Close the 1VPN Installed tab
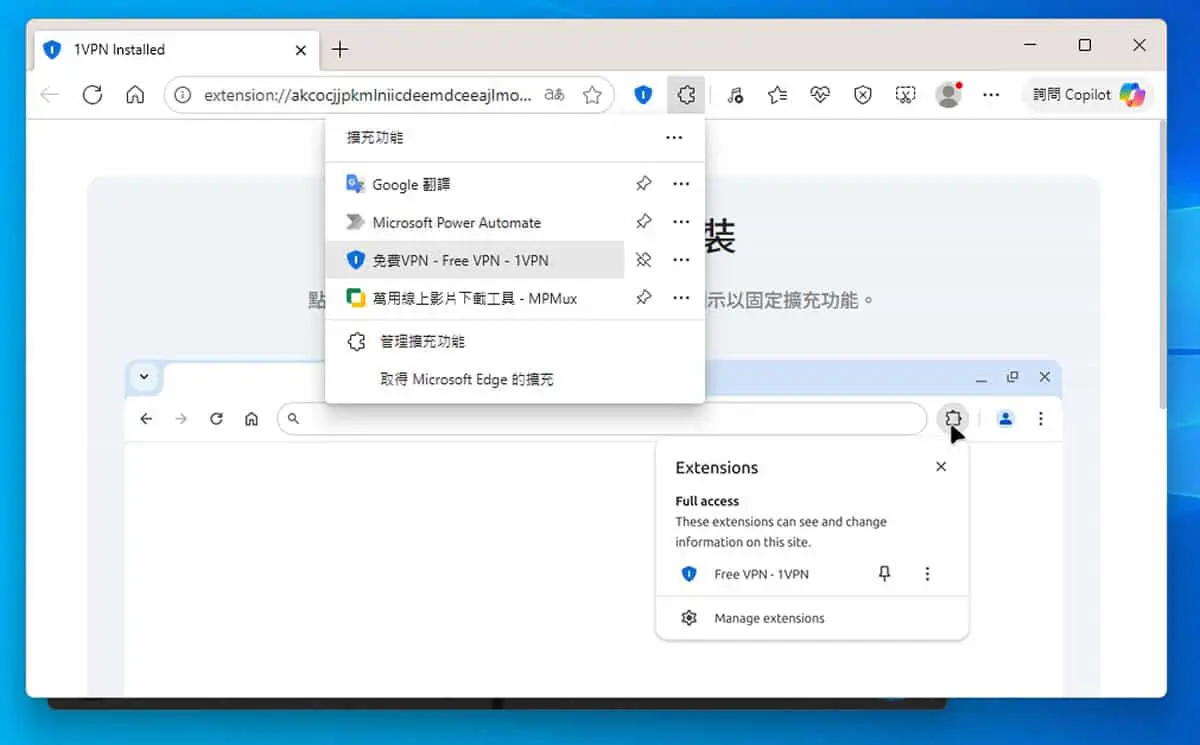 [301, 49]
